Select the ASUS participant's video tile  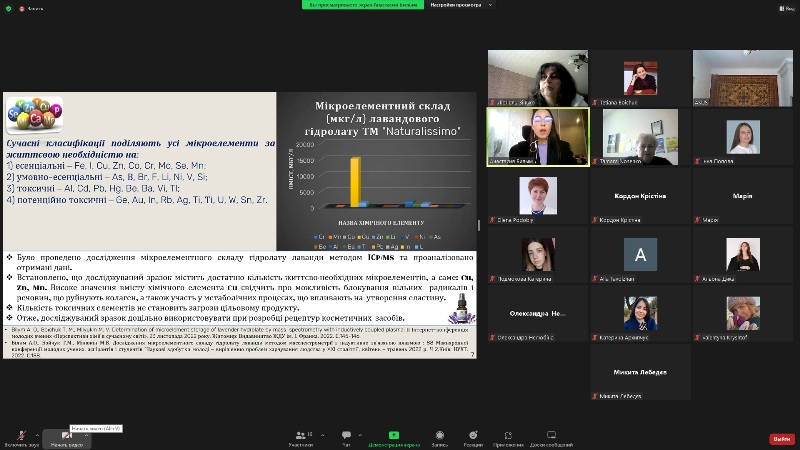[x=742, y=78]
